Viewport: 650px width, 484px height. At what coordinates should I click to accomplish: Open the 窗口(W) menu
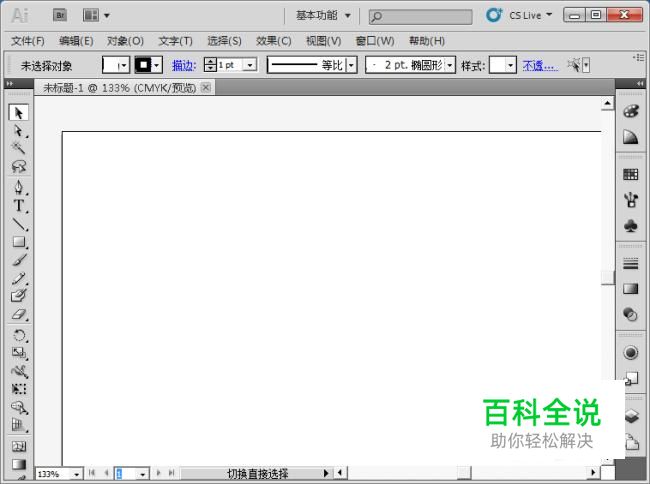tap(375, 41)
